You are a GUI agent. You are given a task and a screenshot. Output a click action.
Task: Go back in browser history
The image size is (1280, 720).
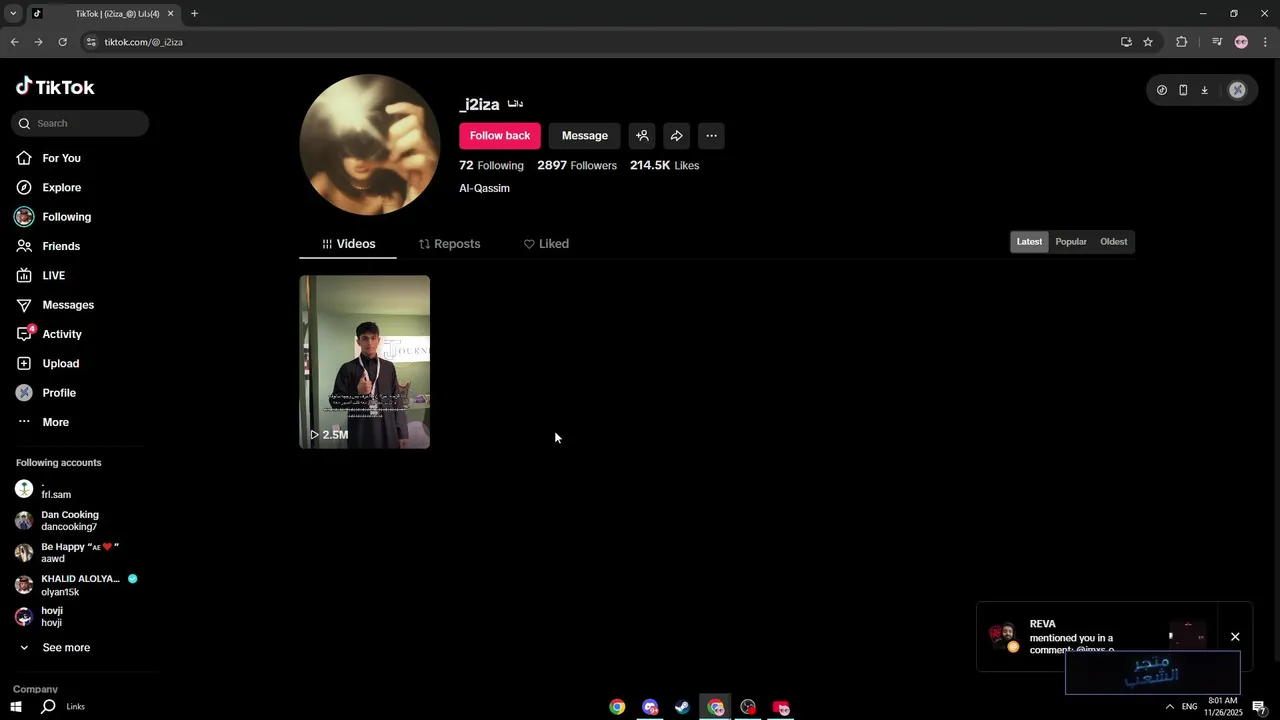pos(14,42)
